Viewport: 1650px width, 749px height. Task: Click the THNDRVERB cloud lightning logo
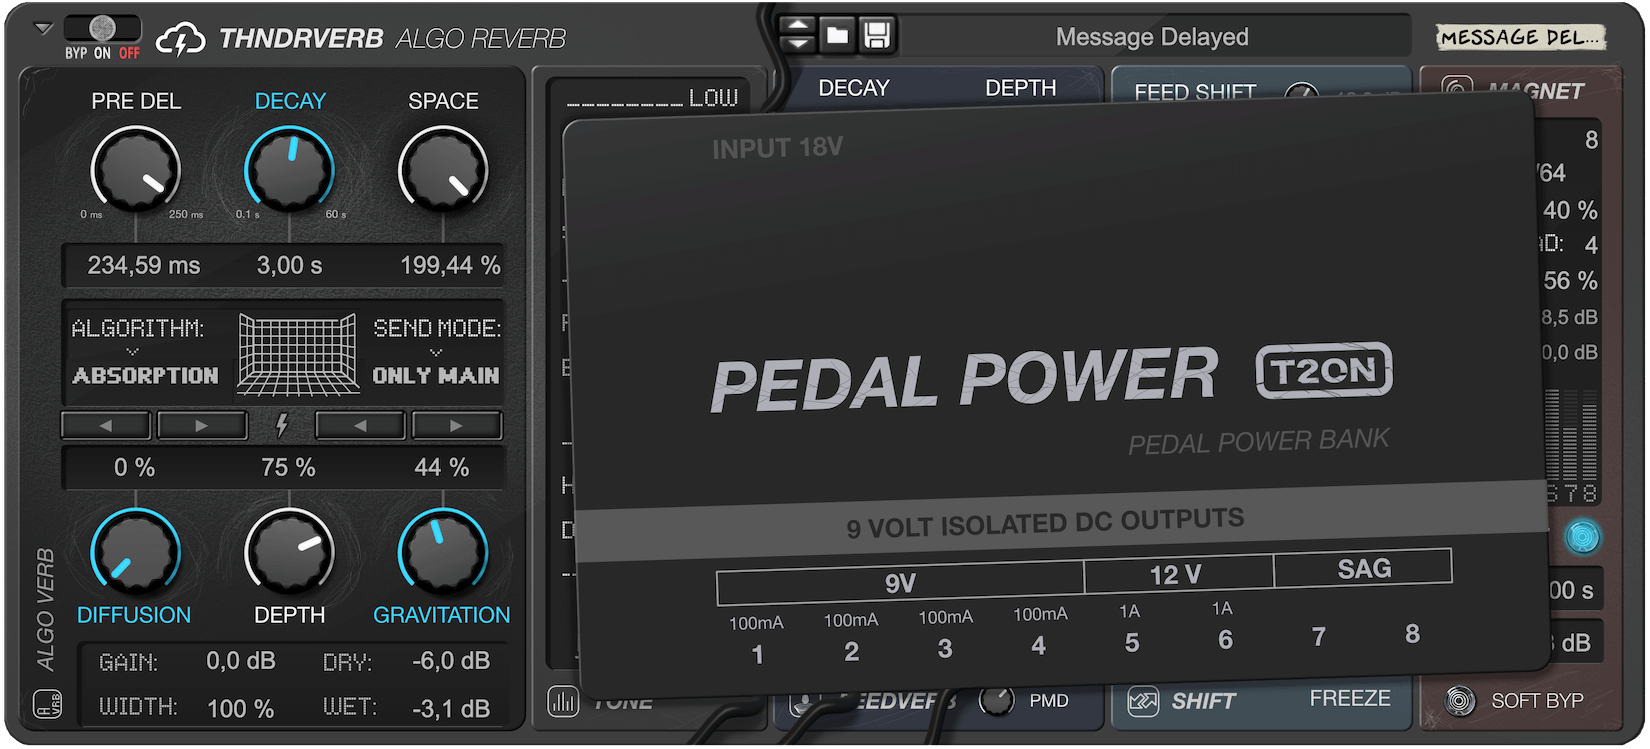(181, 39)
